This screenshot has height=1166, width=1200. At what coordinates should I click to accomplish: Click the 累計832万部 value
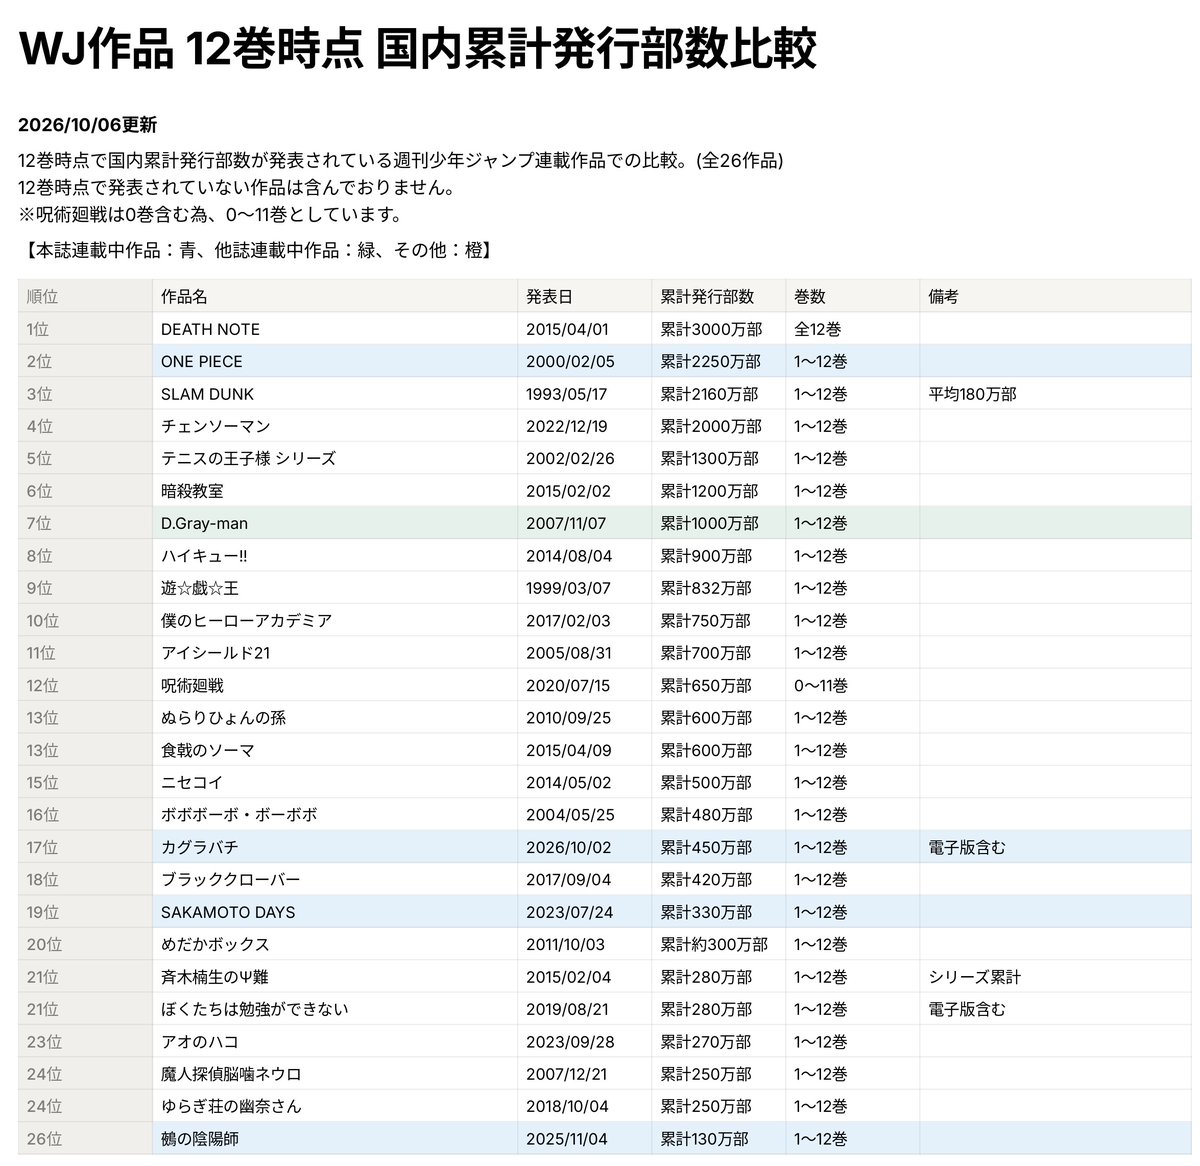[x=705, y=588]
